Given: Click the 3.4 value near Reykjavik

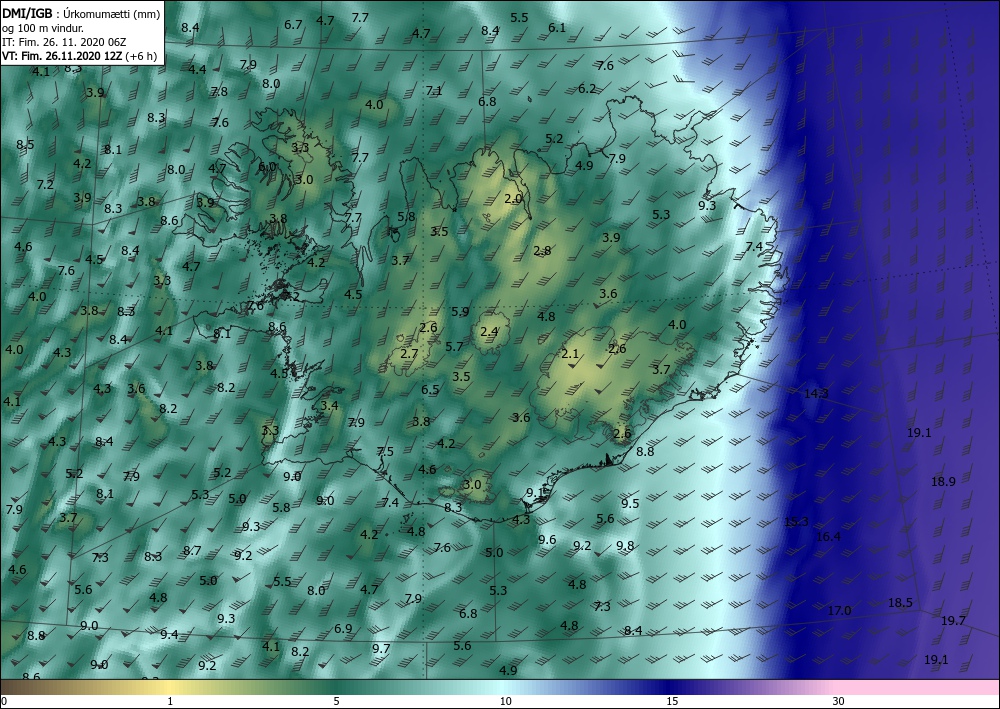Looking at the screenshot, I should pos(329,406).
